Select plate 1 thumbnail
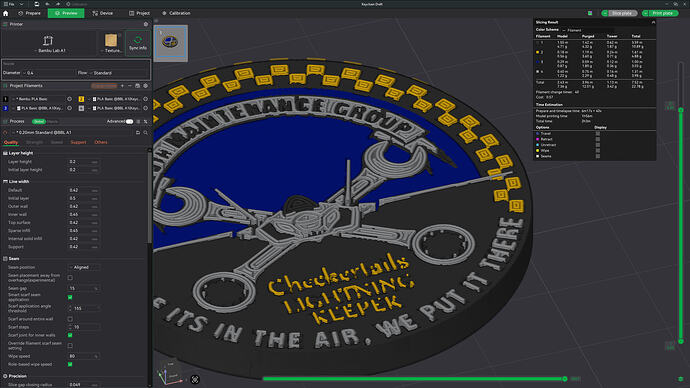The height and width of the screenshot is (388, 690). (x=170, y=43)
